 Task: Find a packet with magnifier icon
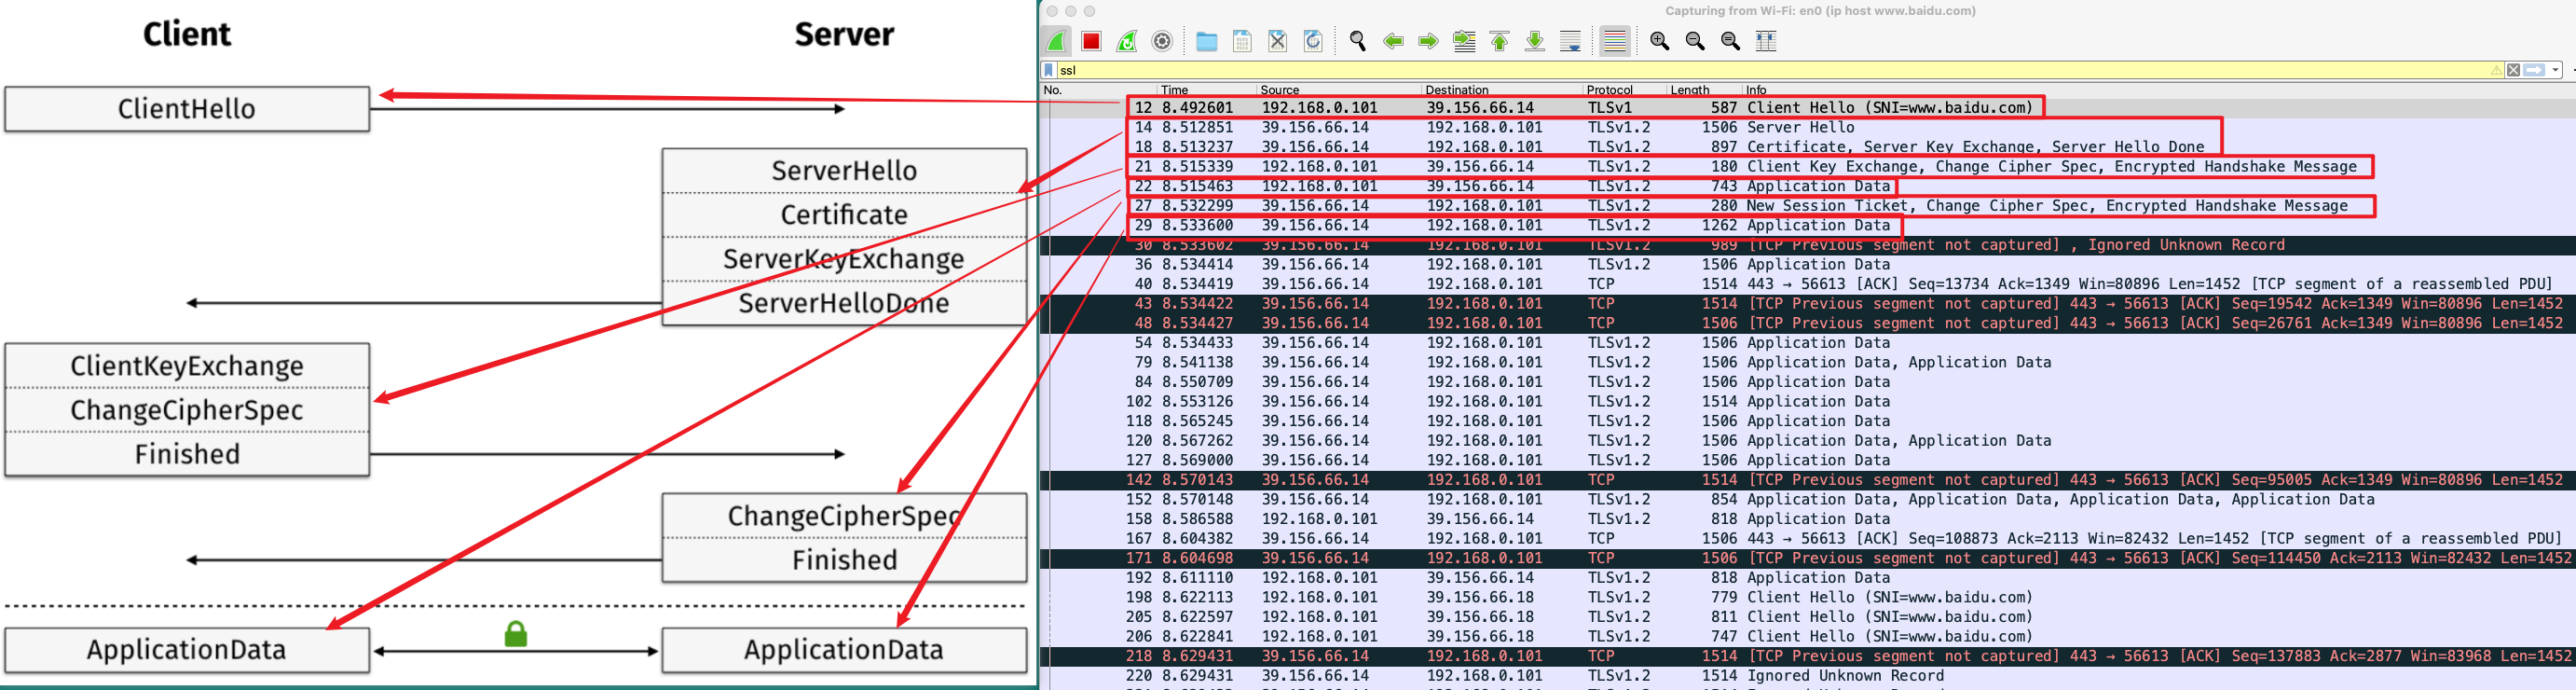[x=1358, y=41]
